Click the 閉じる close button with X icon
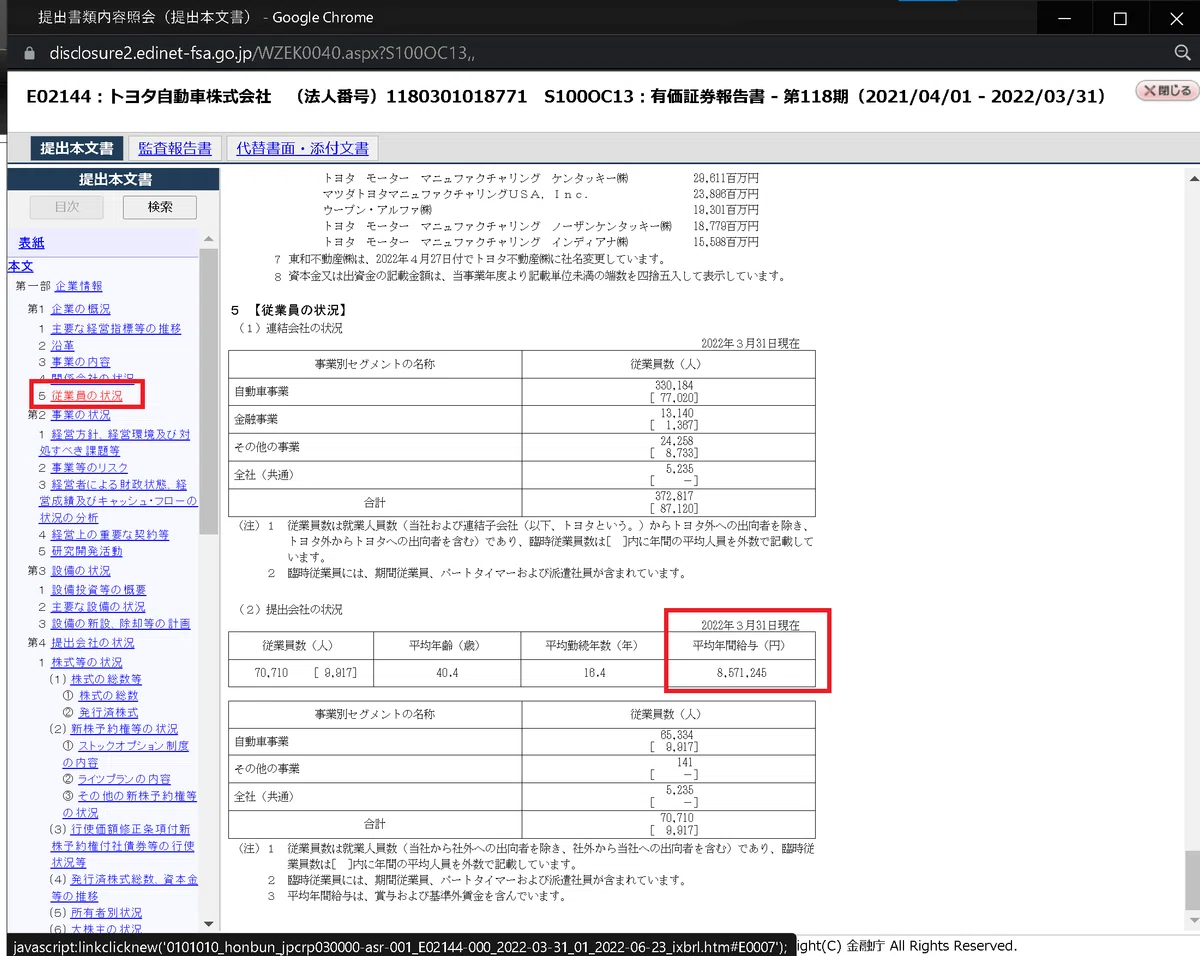 click(x=1166, y=91)
